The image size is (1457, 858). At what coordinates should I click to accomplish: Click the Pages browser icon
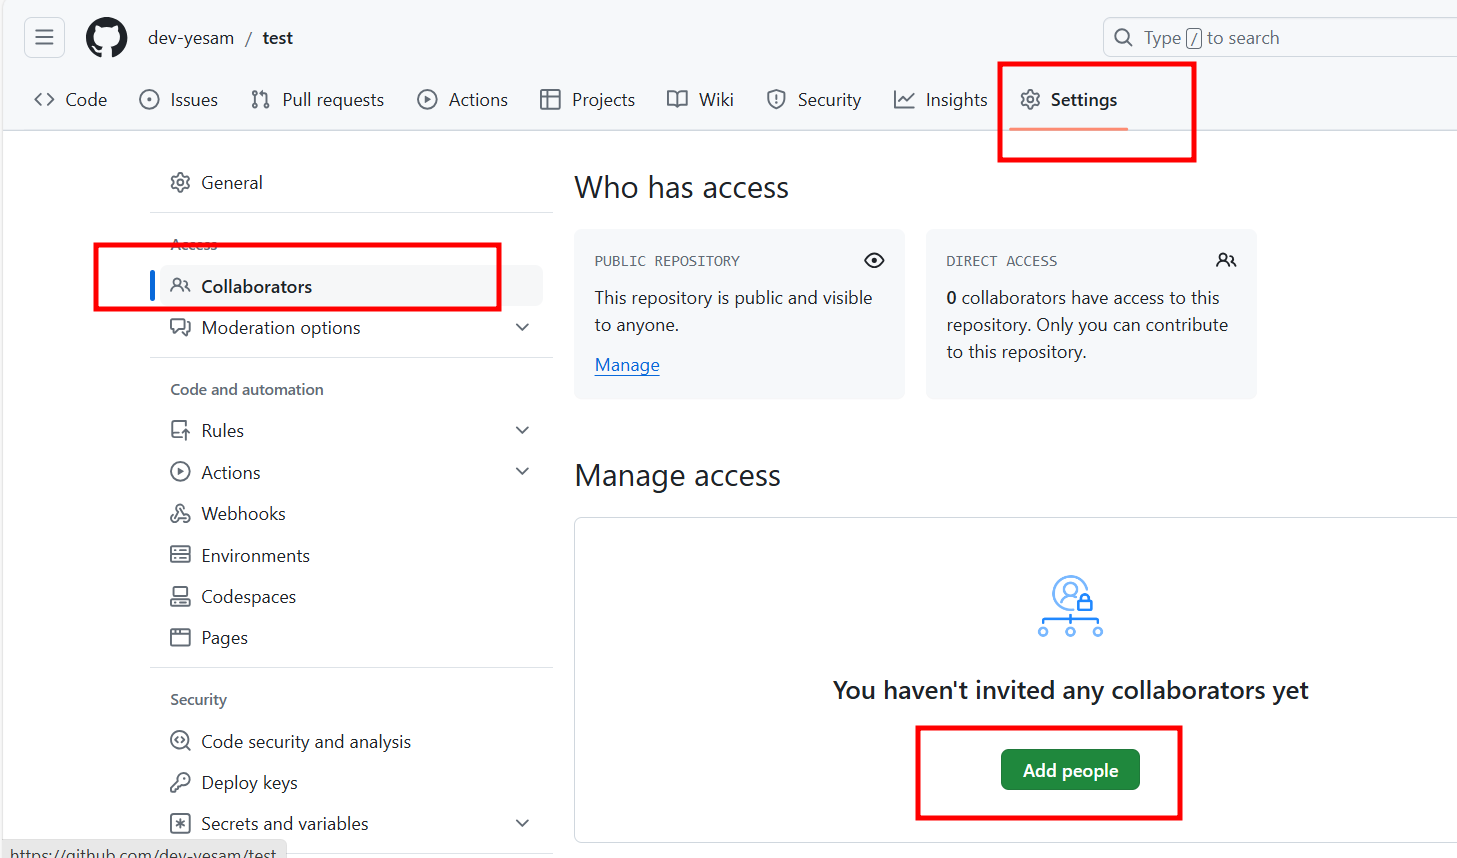coord(180,637)
